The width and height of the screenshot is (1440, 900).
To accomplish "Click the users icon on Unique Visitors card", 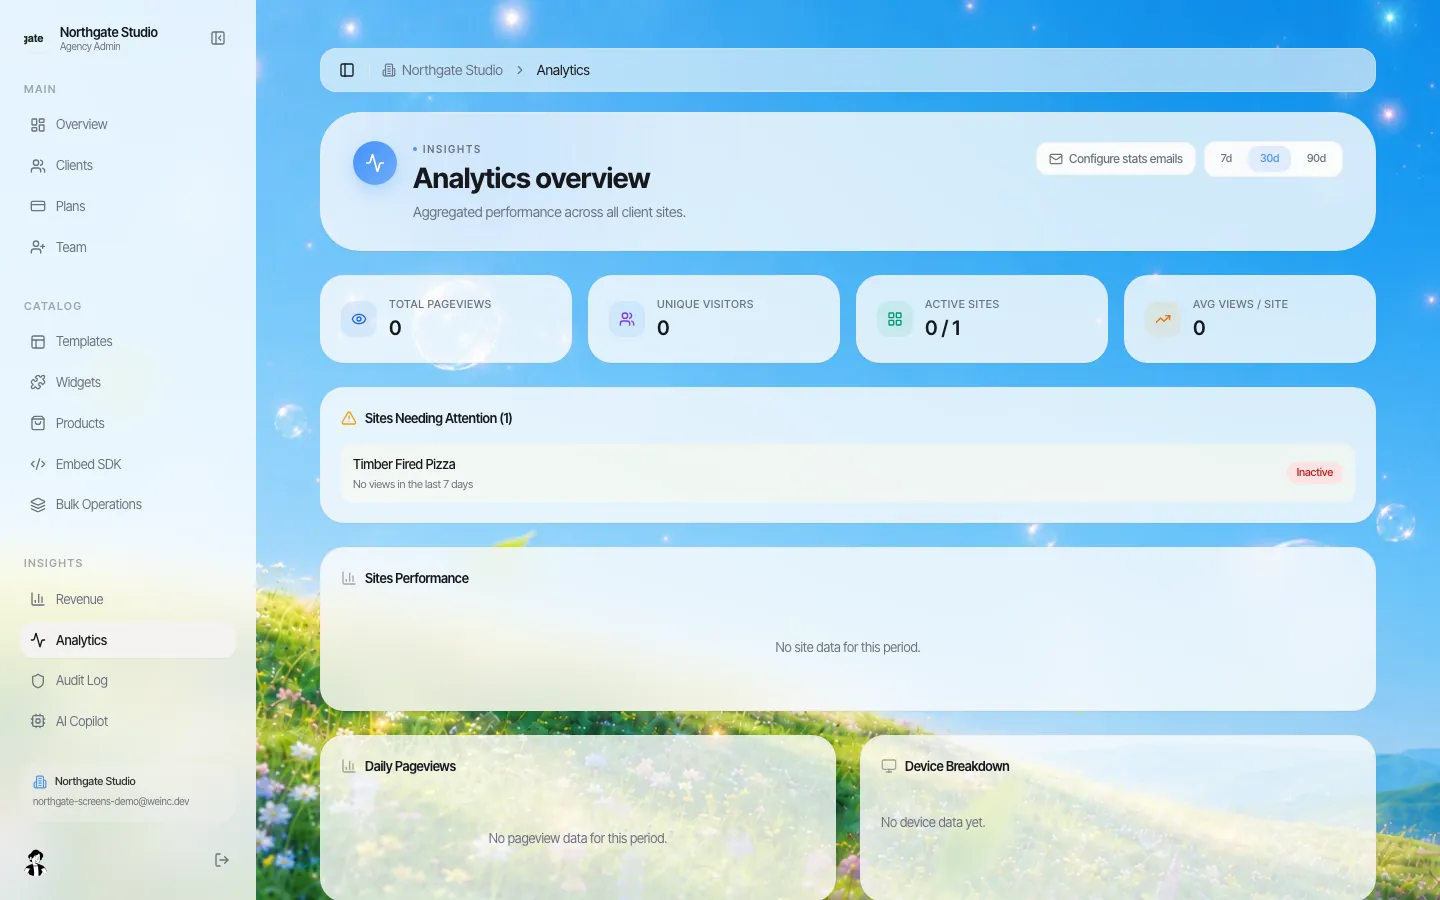I will pos(627,319).
